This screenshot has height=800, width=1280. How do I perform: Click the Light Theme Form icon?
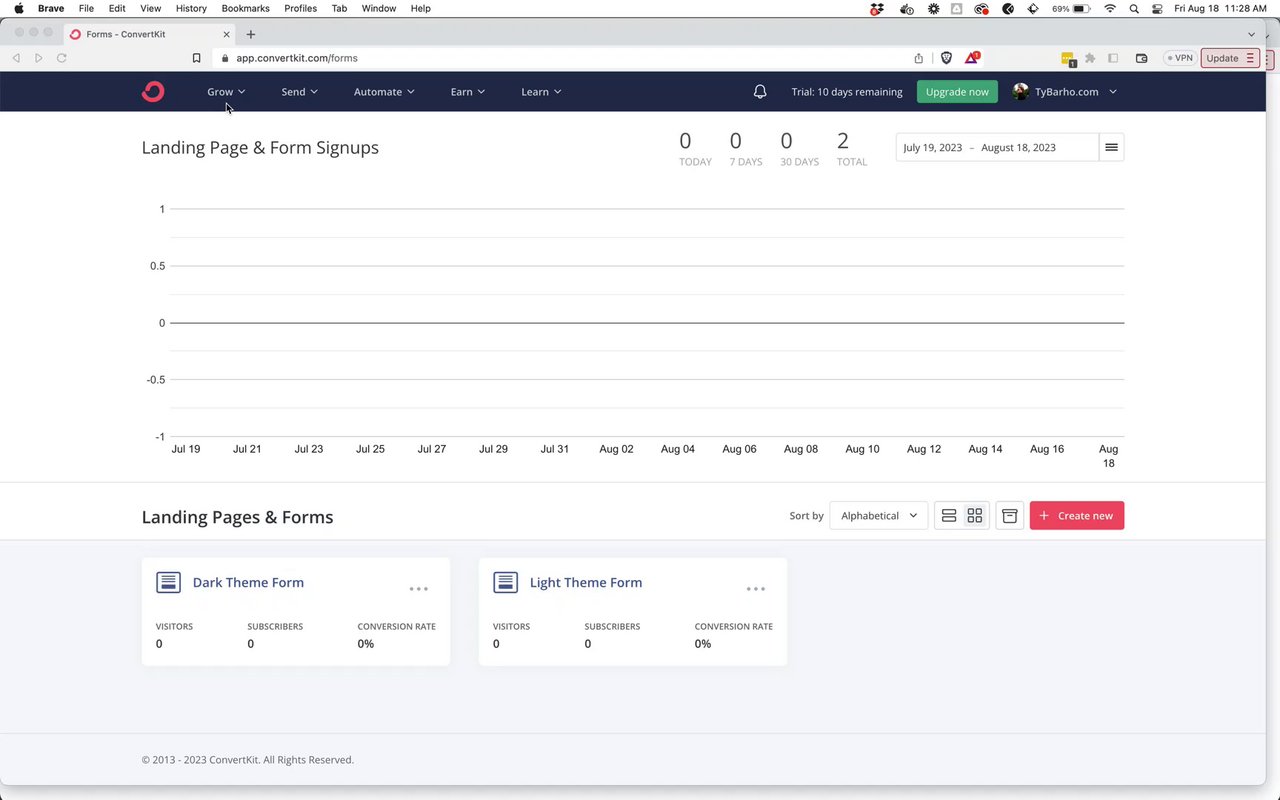point(505,582)
